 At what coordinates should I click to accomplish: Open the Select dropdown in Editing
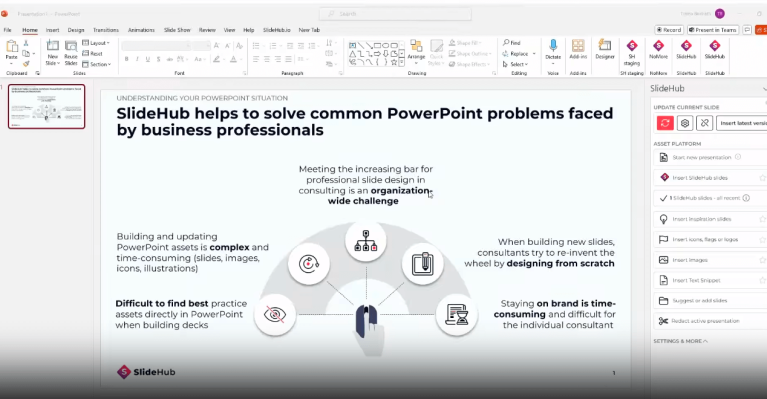pos(516,64)
